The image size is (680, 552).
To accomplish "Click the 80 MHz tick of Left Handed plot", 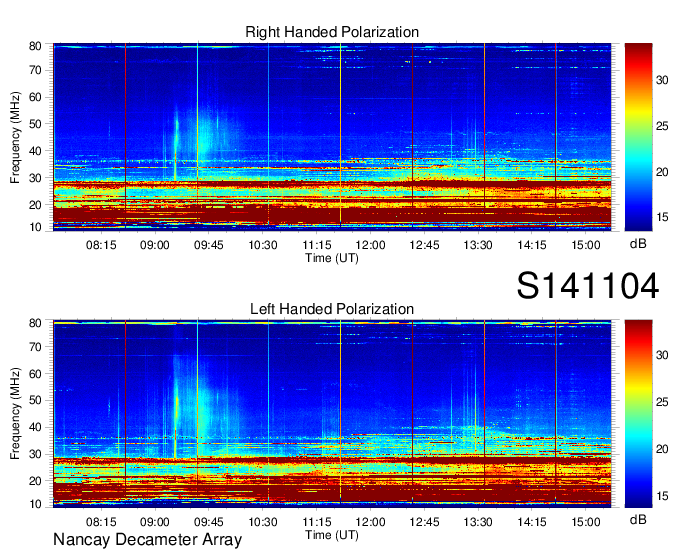I will [x=35, y=323].
